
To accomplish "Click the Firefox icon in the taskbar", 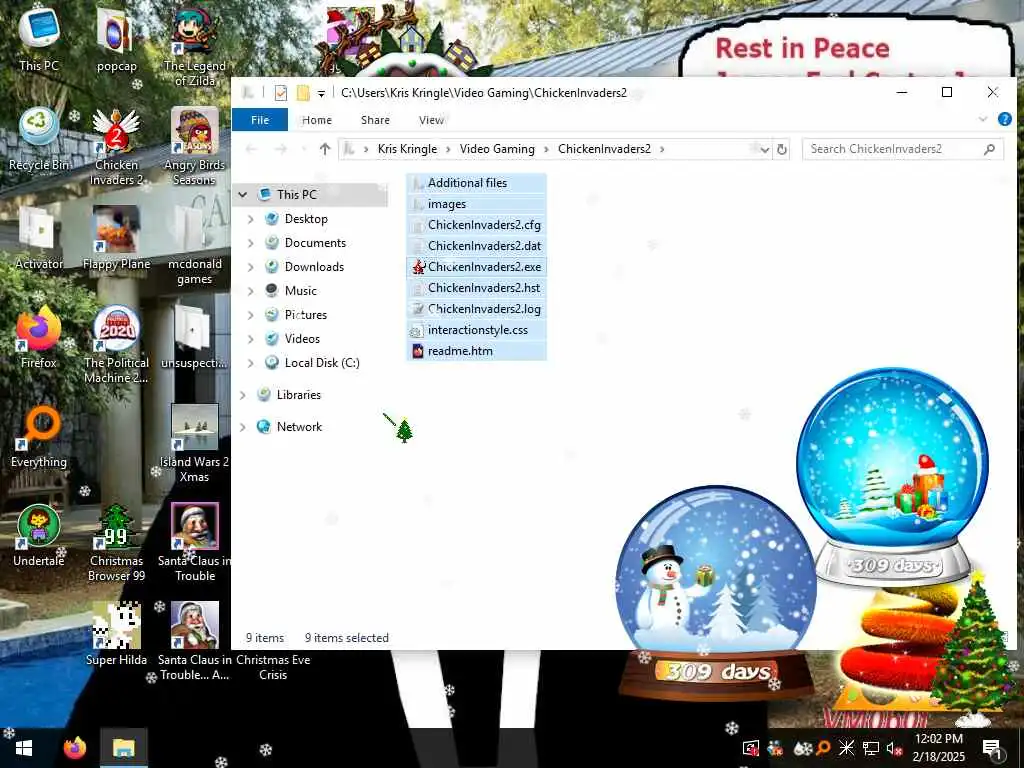I will click(x=75, y=748).
